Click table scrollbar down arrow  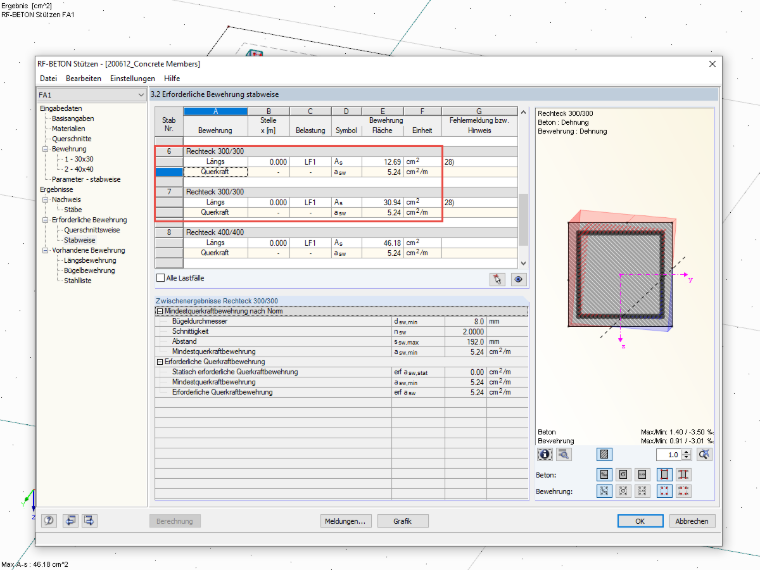pyautogui.click(x=523, y=263)
